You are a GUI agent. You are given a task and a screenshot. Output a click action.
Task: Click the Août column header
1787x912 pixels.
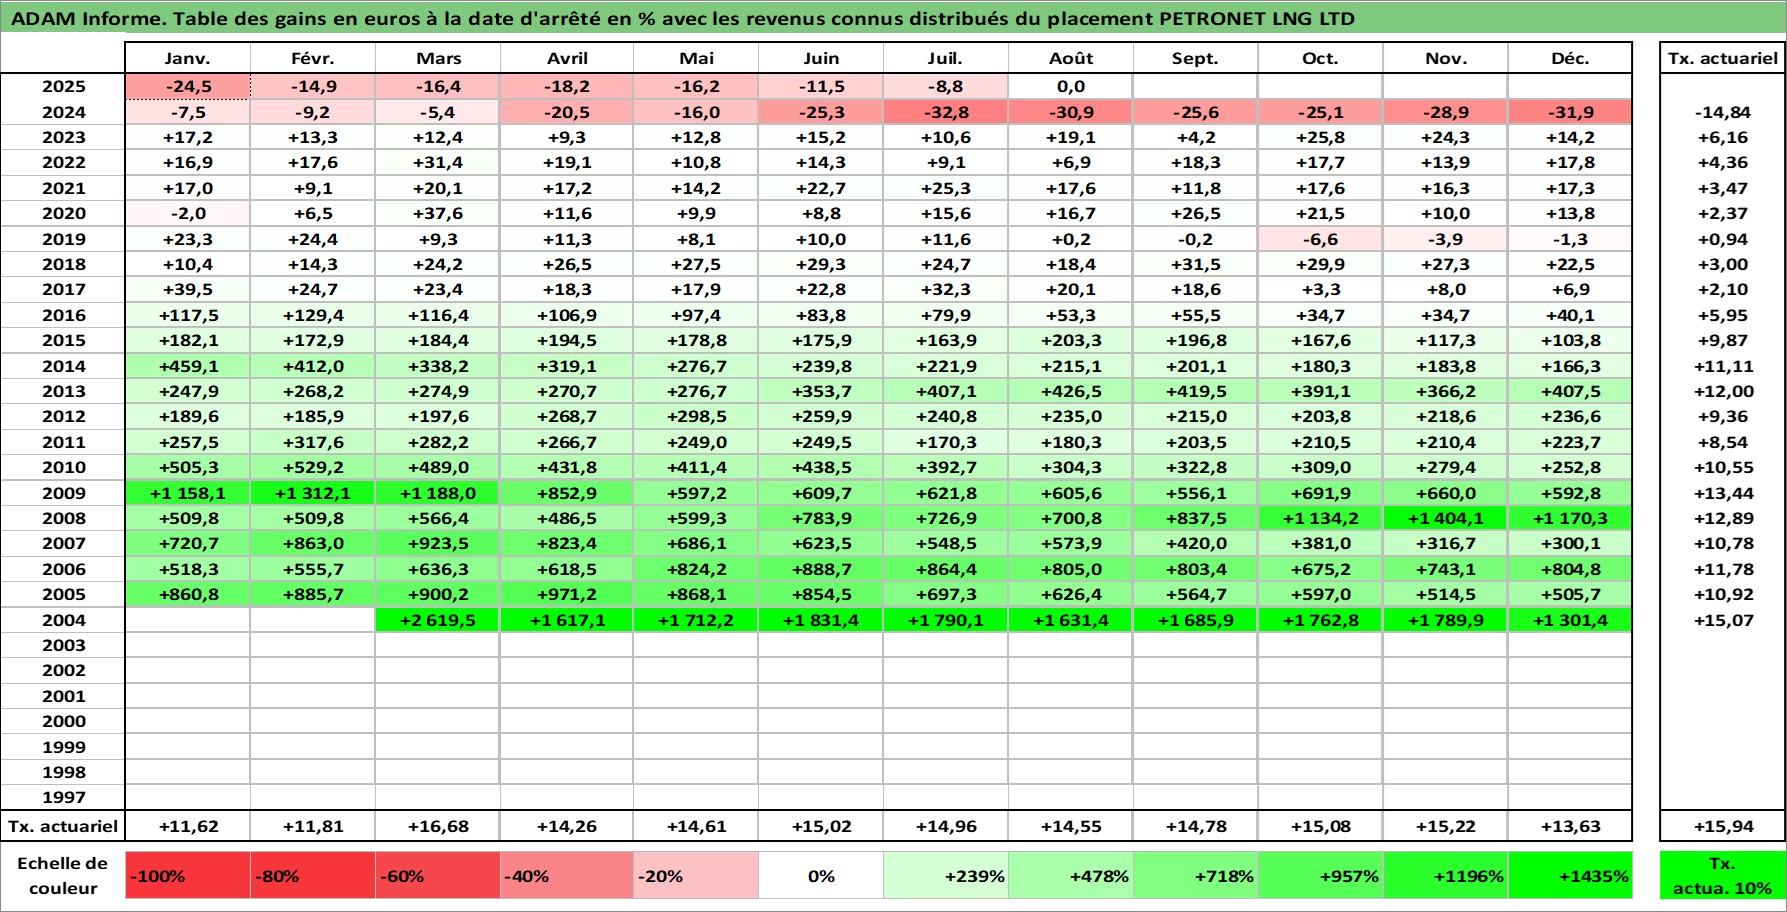coord(1070,58)
